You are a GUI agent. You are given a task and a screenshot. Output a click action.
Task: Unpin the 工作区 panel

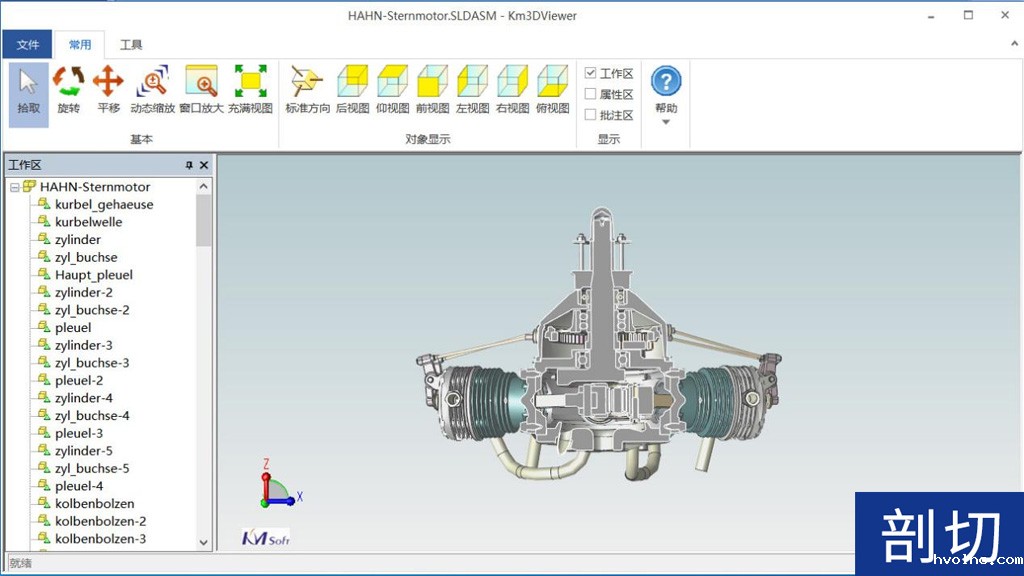coord(188,164)
